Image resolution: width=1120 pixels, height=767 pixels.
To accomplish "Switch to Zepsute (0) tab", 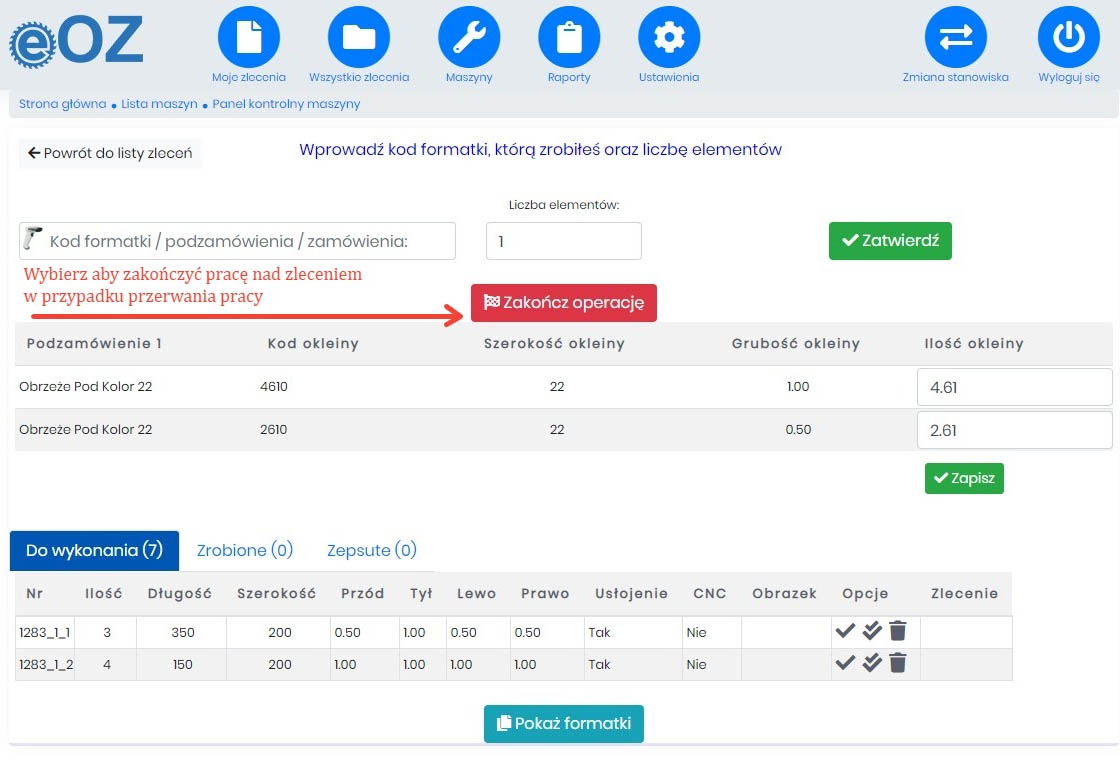I will tap(372, 550).
